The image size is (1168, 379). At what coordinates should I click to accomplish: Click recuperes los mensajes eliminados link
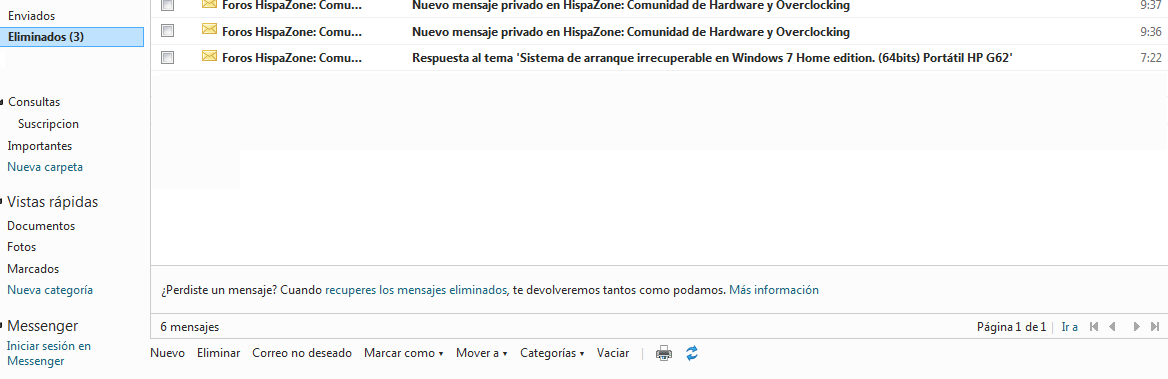(416, 290)
